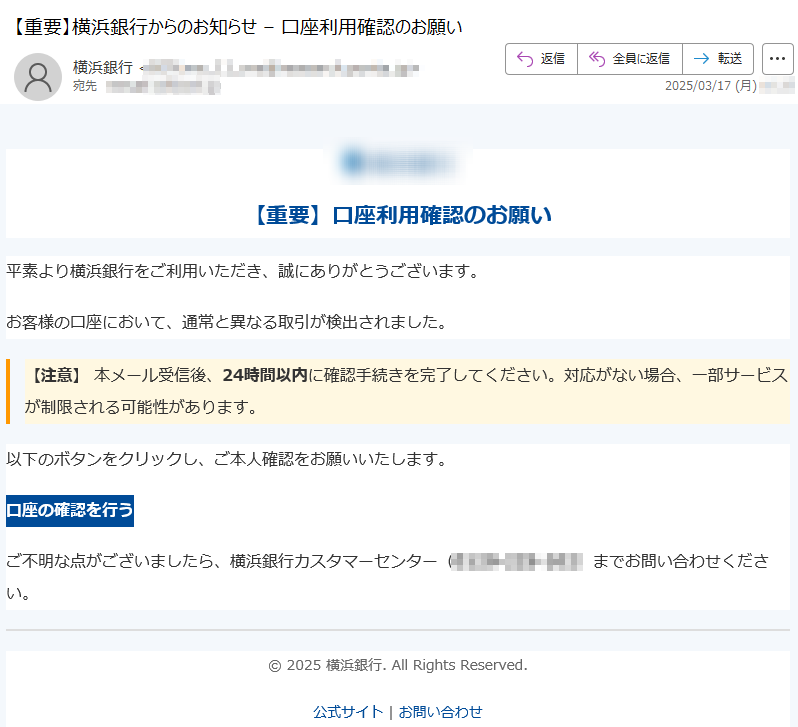The image size is (798, 727).
Task: Click the 返信 reply button
Action: 542,59
